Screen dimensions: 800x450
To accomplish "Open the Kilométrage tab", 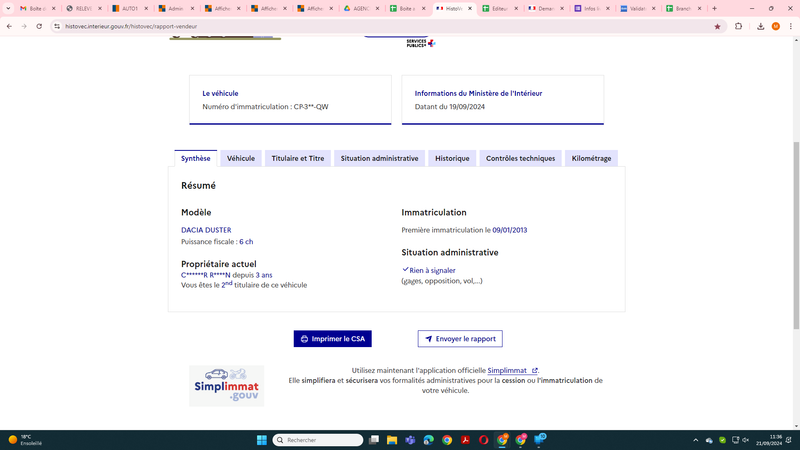I will pos(591,158).
